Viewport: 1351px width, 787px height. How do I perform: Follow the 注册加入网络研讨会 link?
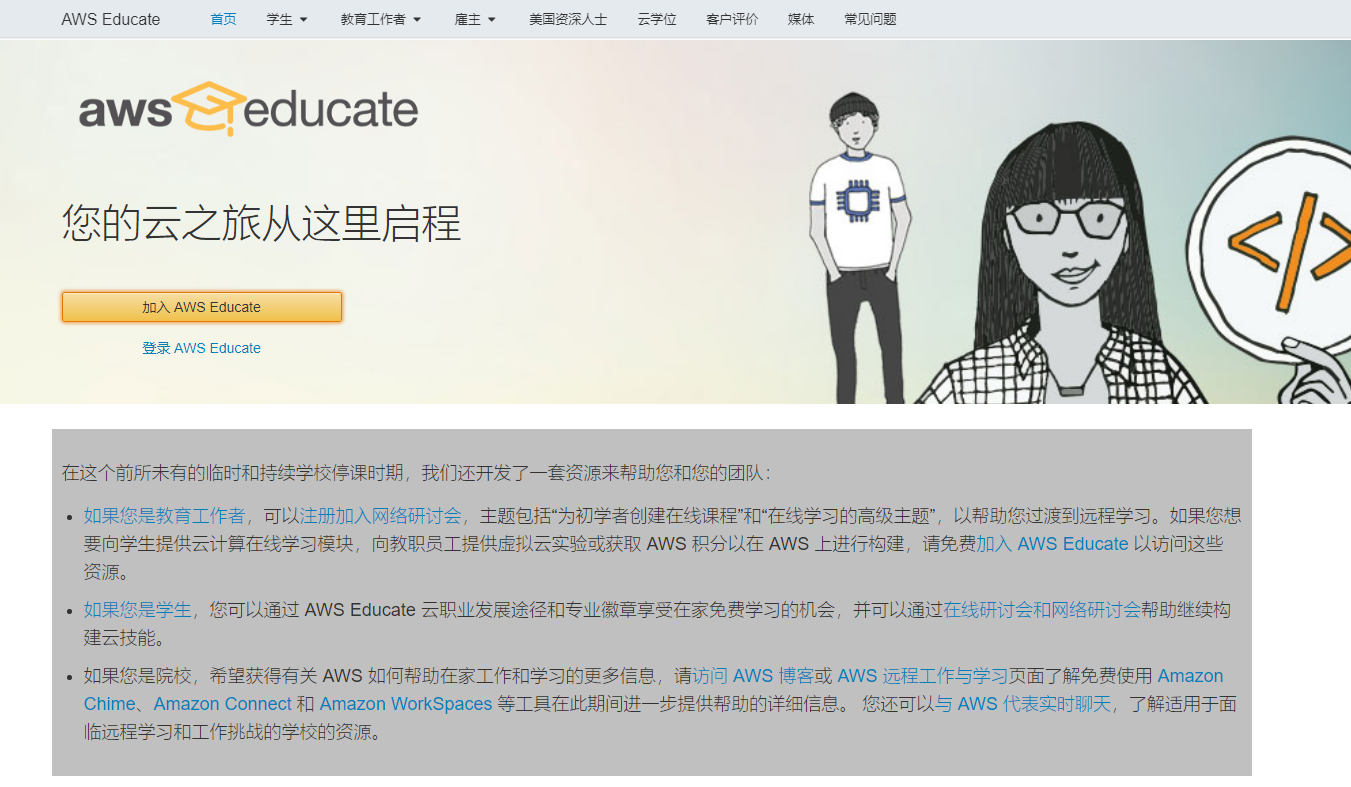[x=381, y=516]
